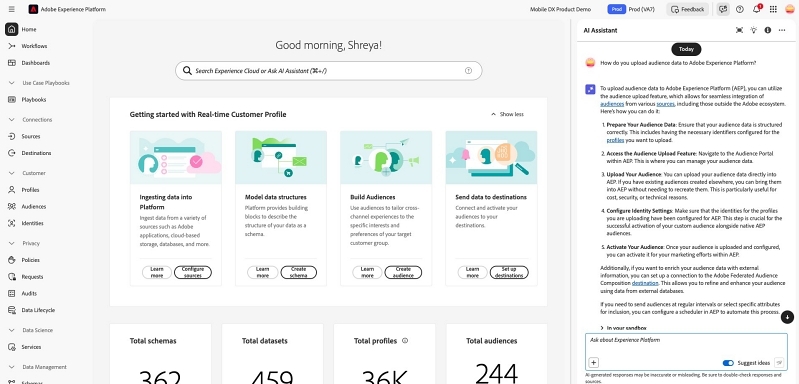The image size is (799, 384).
Task: Click the Audits sidebar icon
Action: [x=12, y=293]
